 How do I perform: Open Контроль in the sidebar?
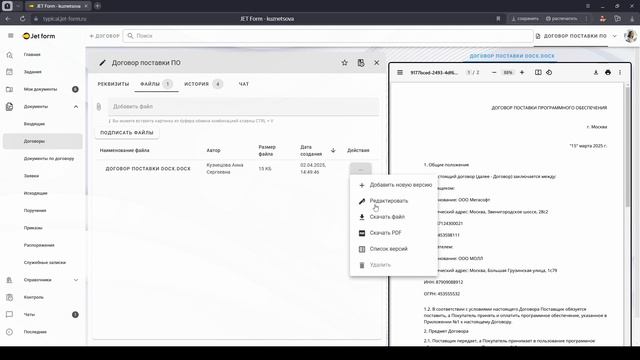pyautogui.click(x=33, y=297)
